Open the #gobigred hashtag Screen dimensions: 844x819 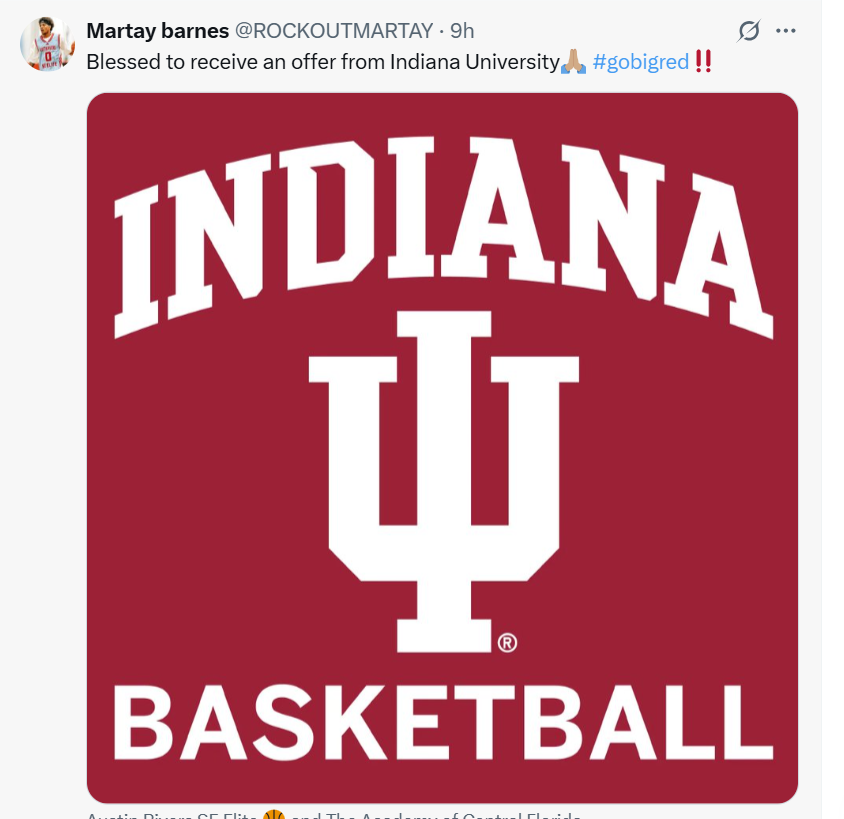click(x=641, y=62)
